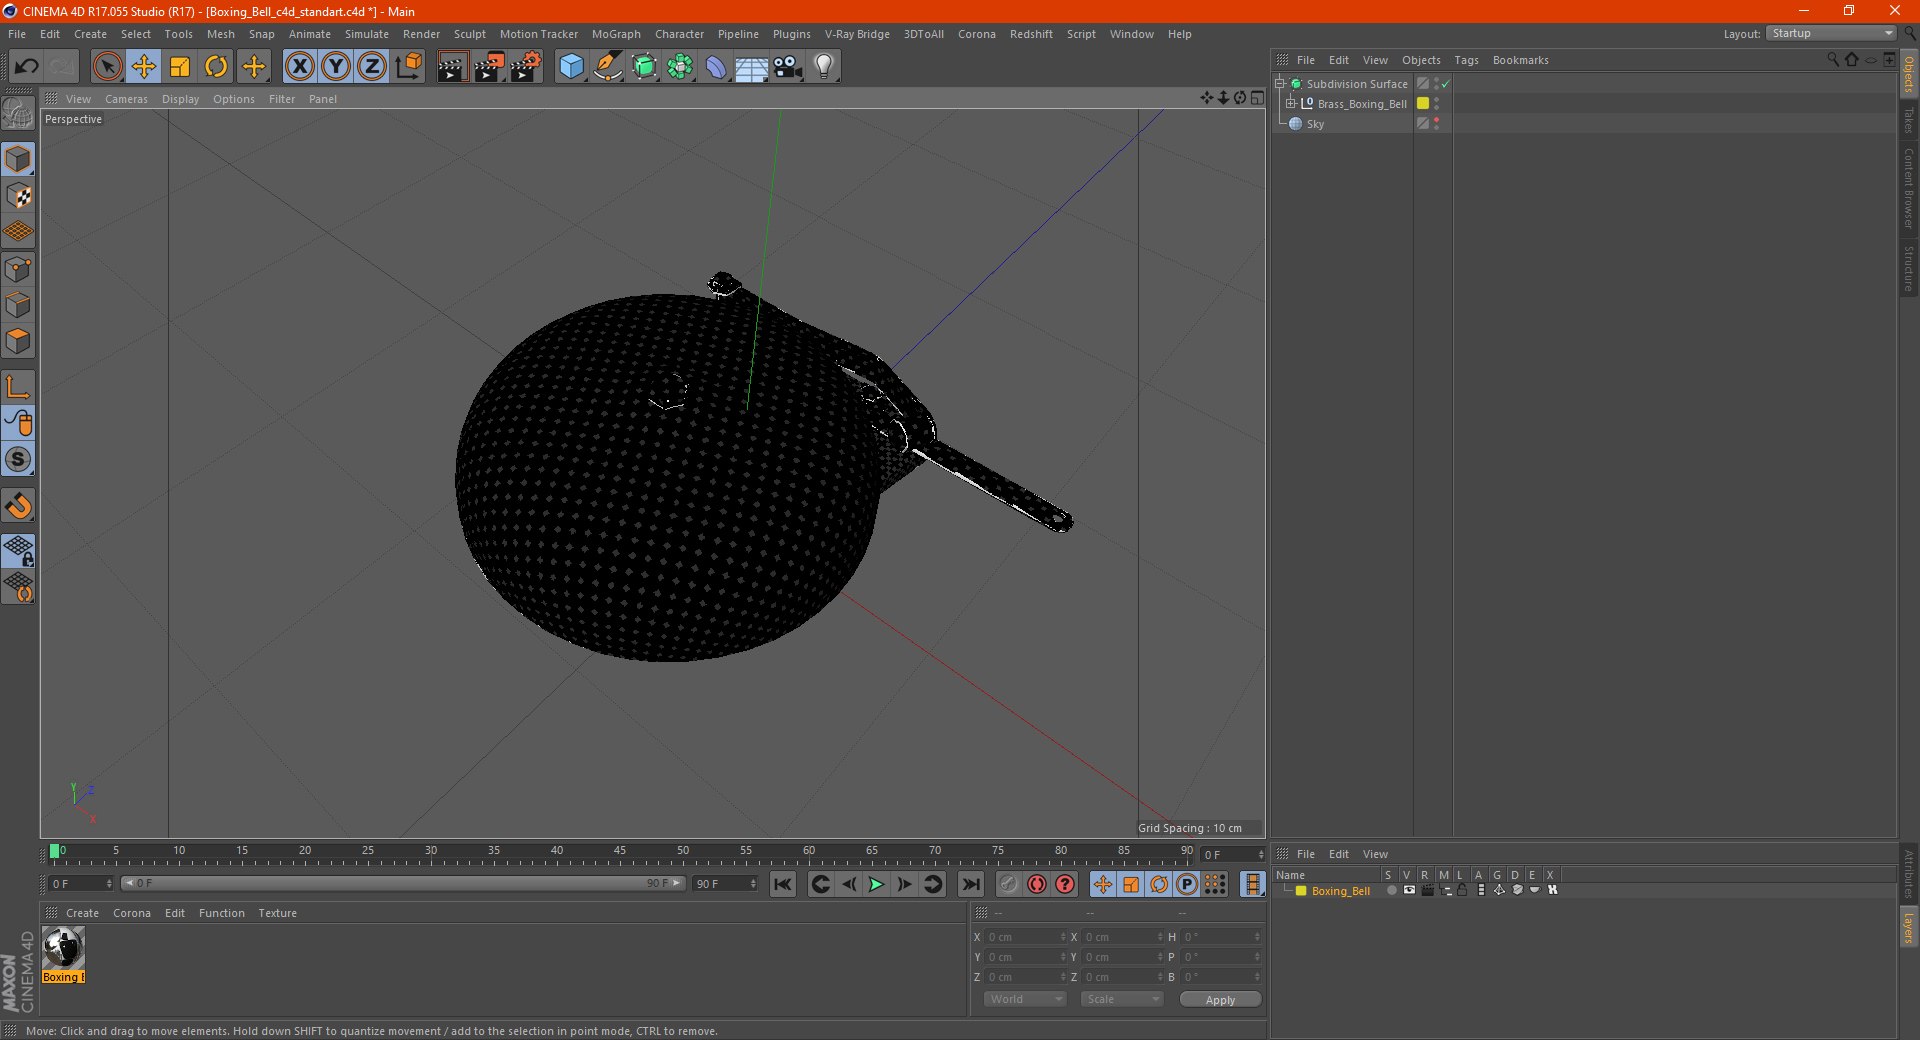Viewport: 1920px width, 1040px height.
Task: Step to next frame
Action: click(x=904, y=884)
